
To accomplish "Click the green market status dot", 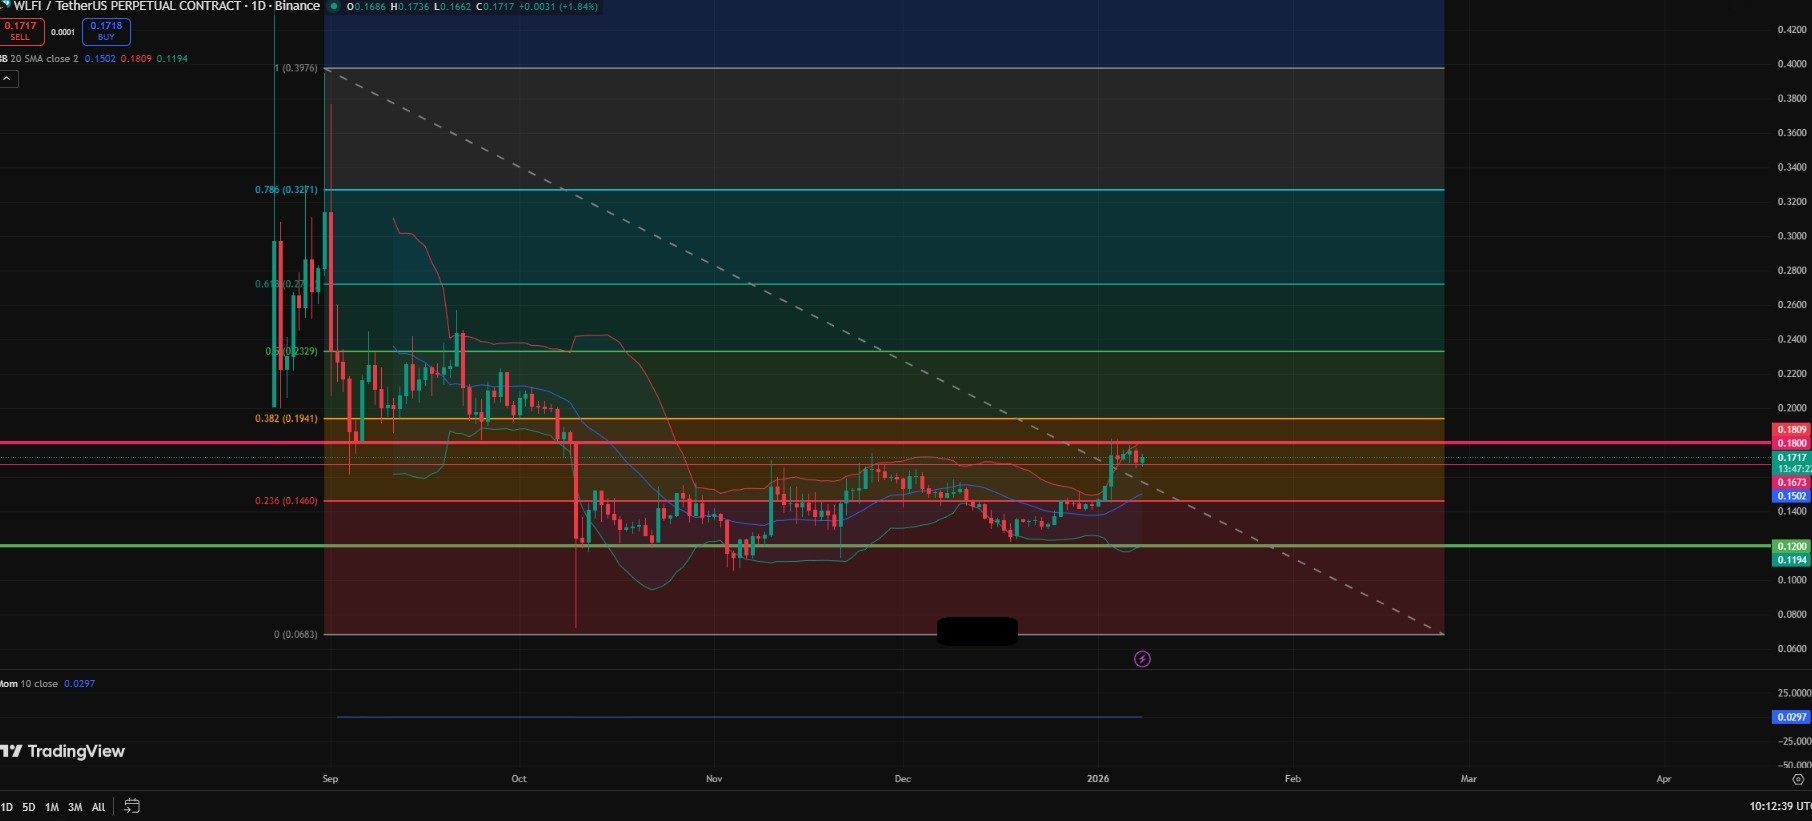I will [334, 6].
